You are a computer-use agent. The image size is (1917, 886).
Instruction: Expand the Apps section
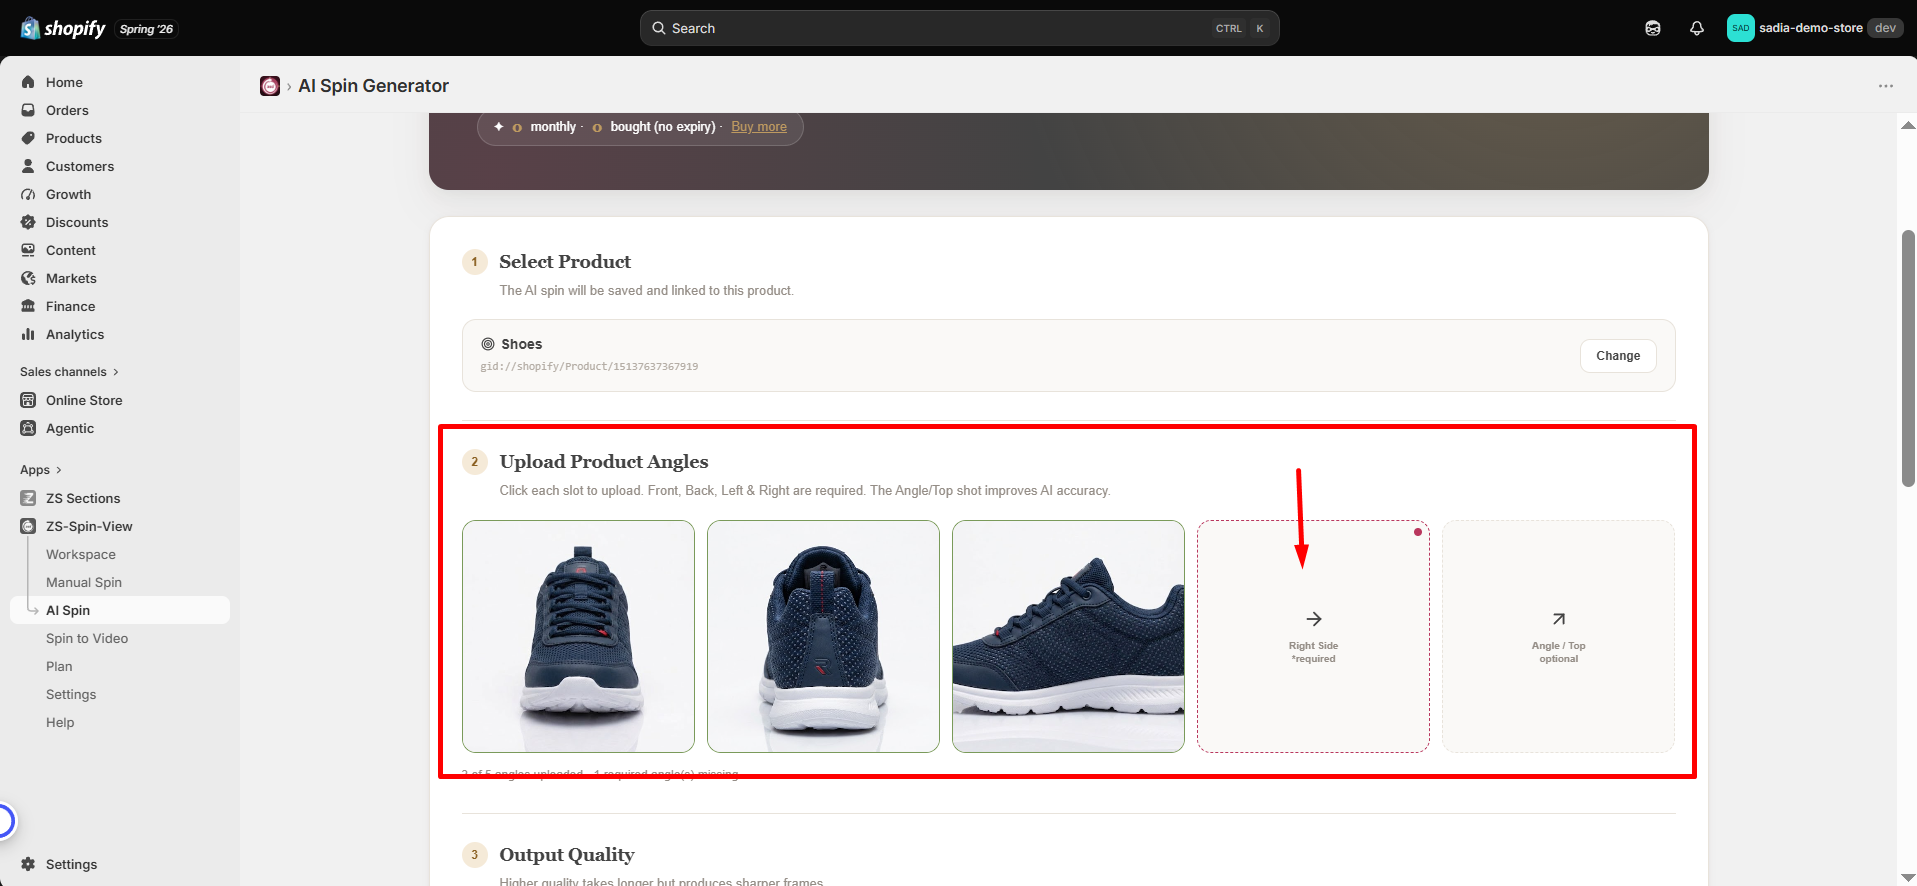pos(41,470)
